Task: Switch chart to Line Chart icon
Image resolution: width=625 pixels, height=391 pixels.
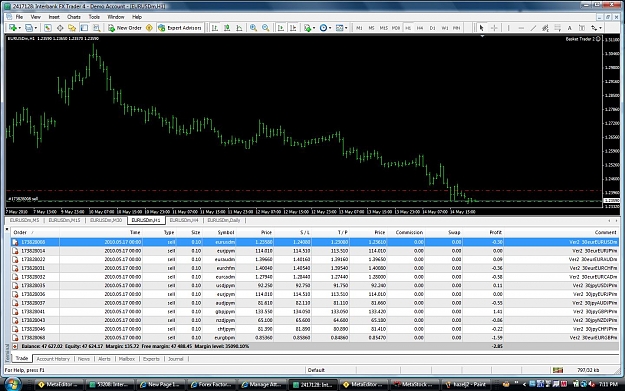Action: click(x=239, y=28)
